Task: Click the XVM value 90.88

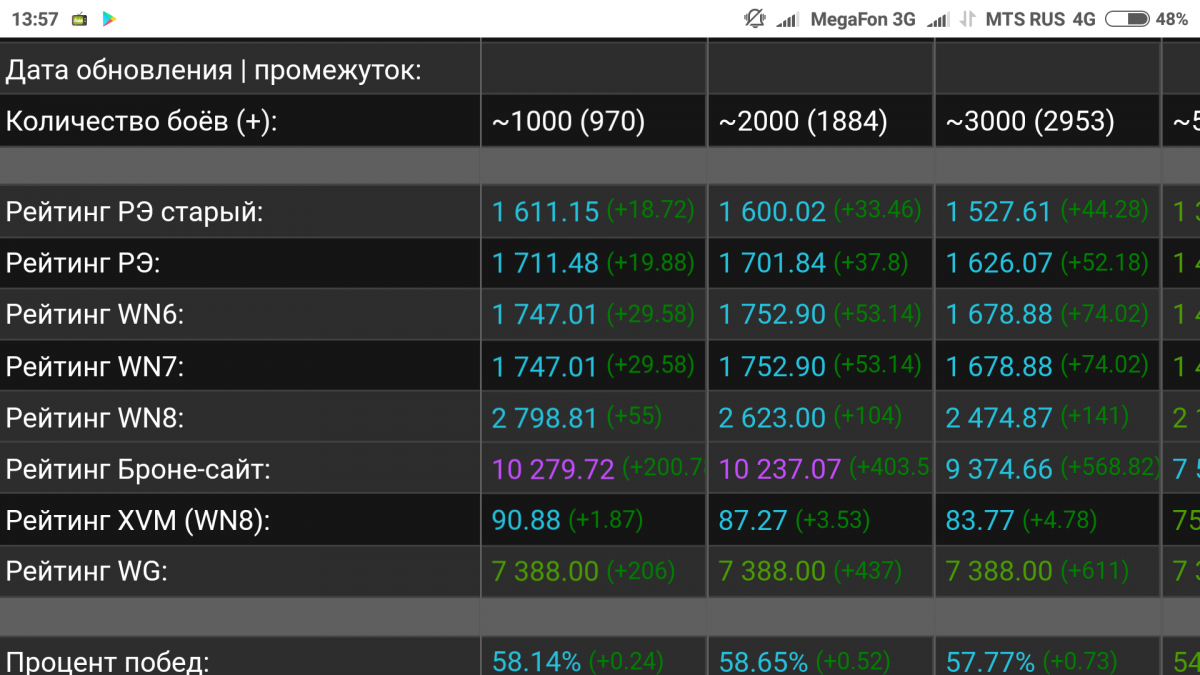Action: [526, 521]
